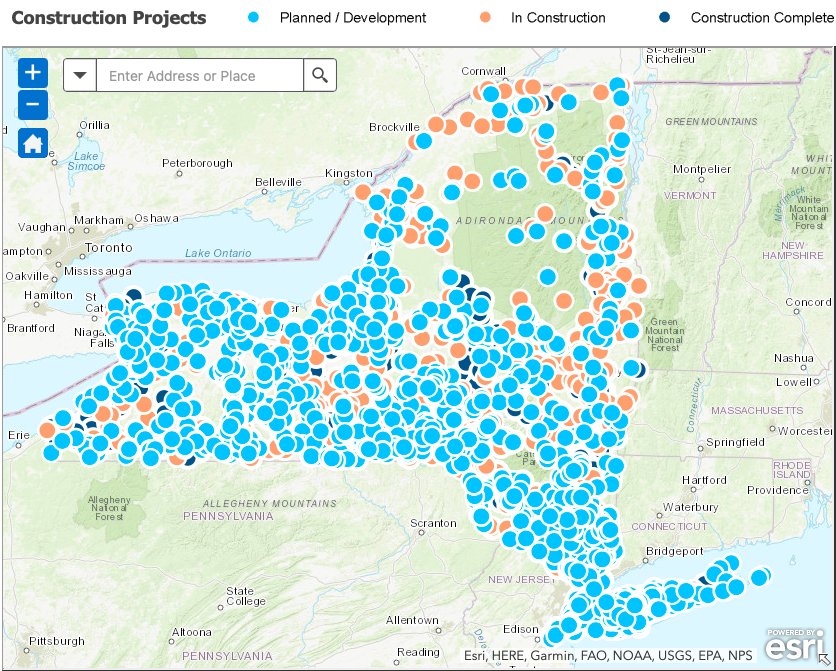
Task: Click the orange In Construction legend dot
Action: (486, 18)
